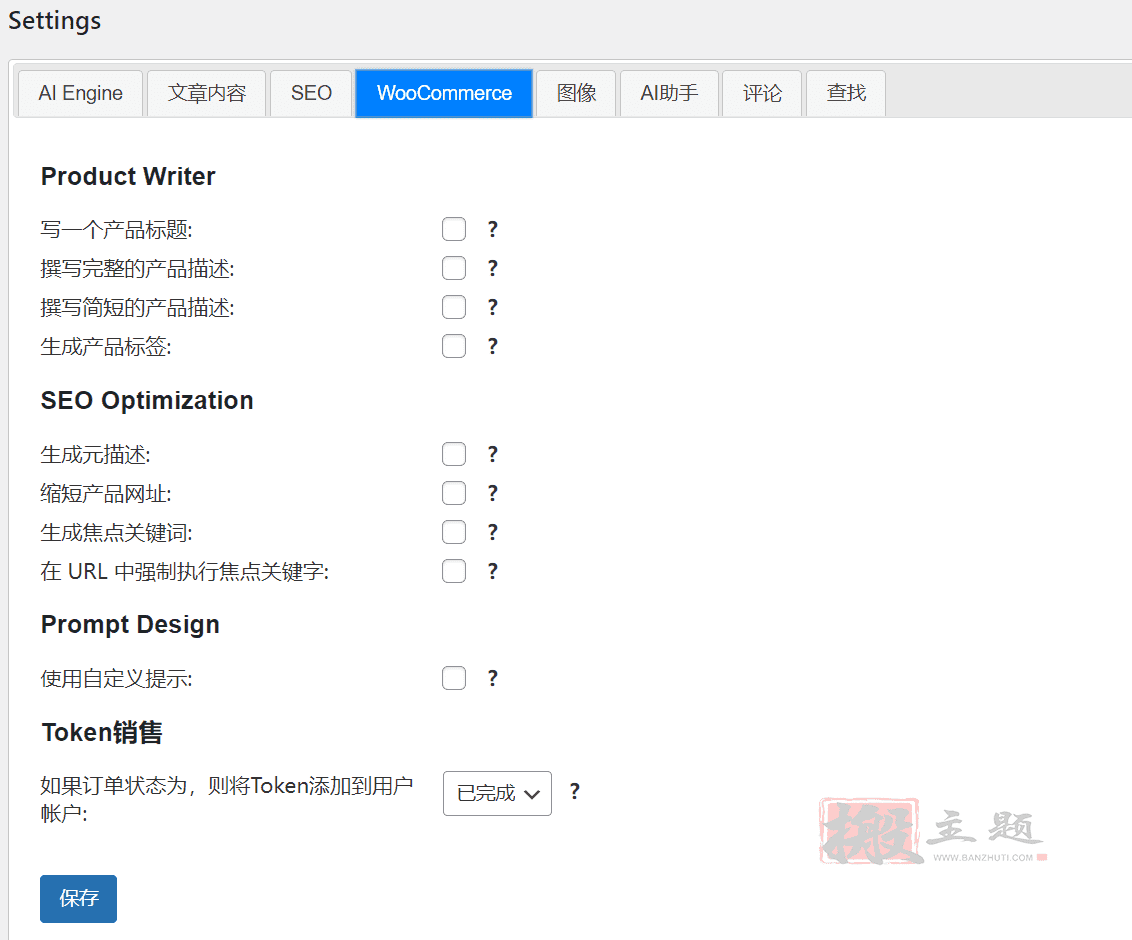Screen dimensions: 1132x940
Task: Click the Product Writer heading
Action: click(x=129, y=177)
